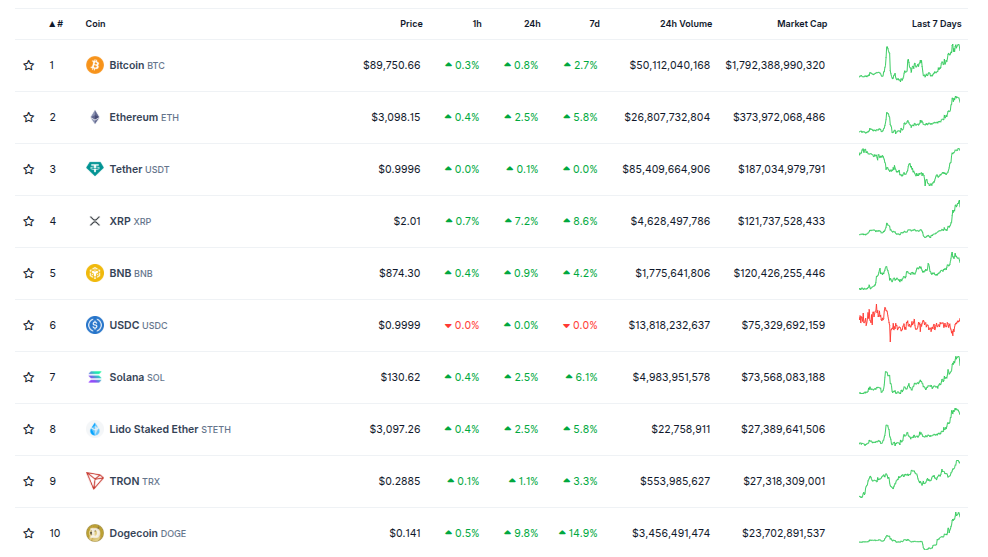Viewport: 988px width, 557px height.
Task: Star Dogecoin to add to watchlist
Action: 29,533
